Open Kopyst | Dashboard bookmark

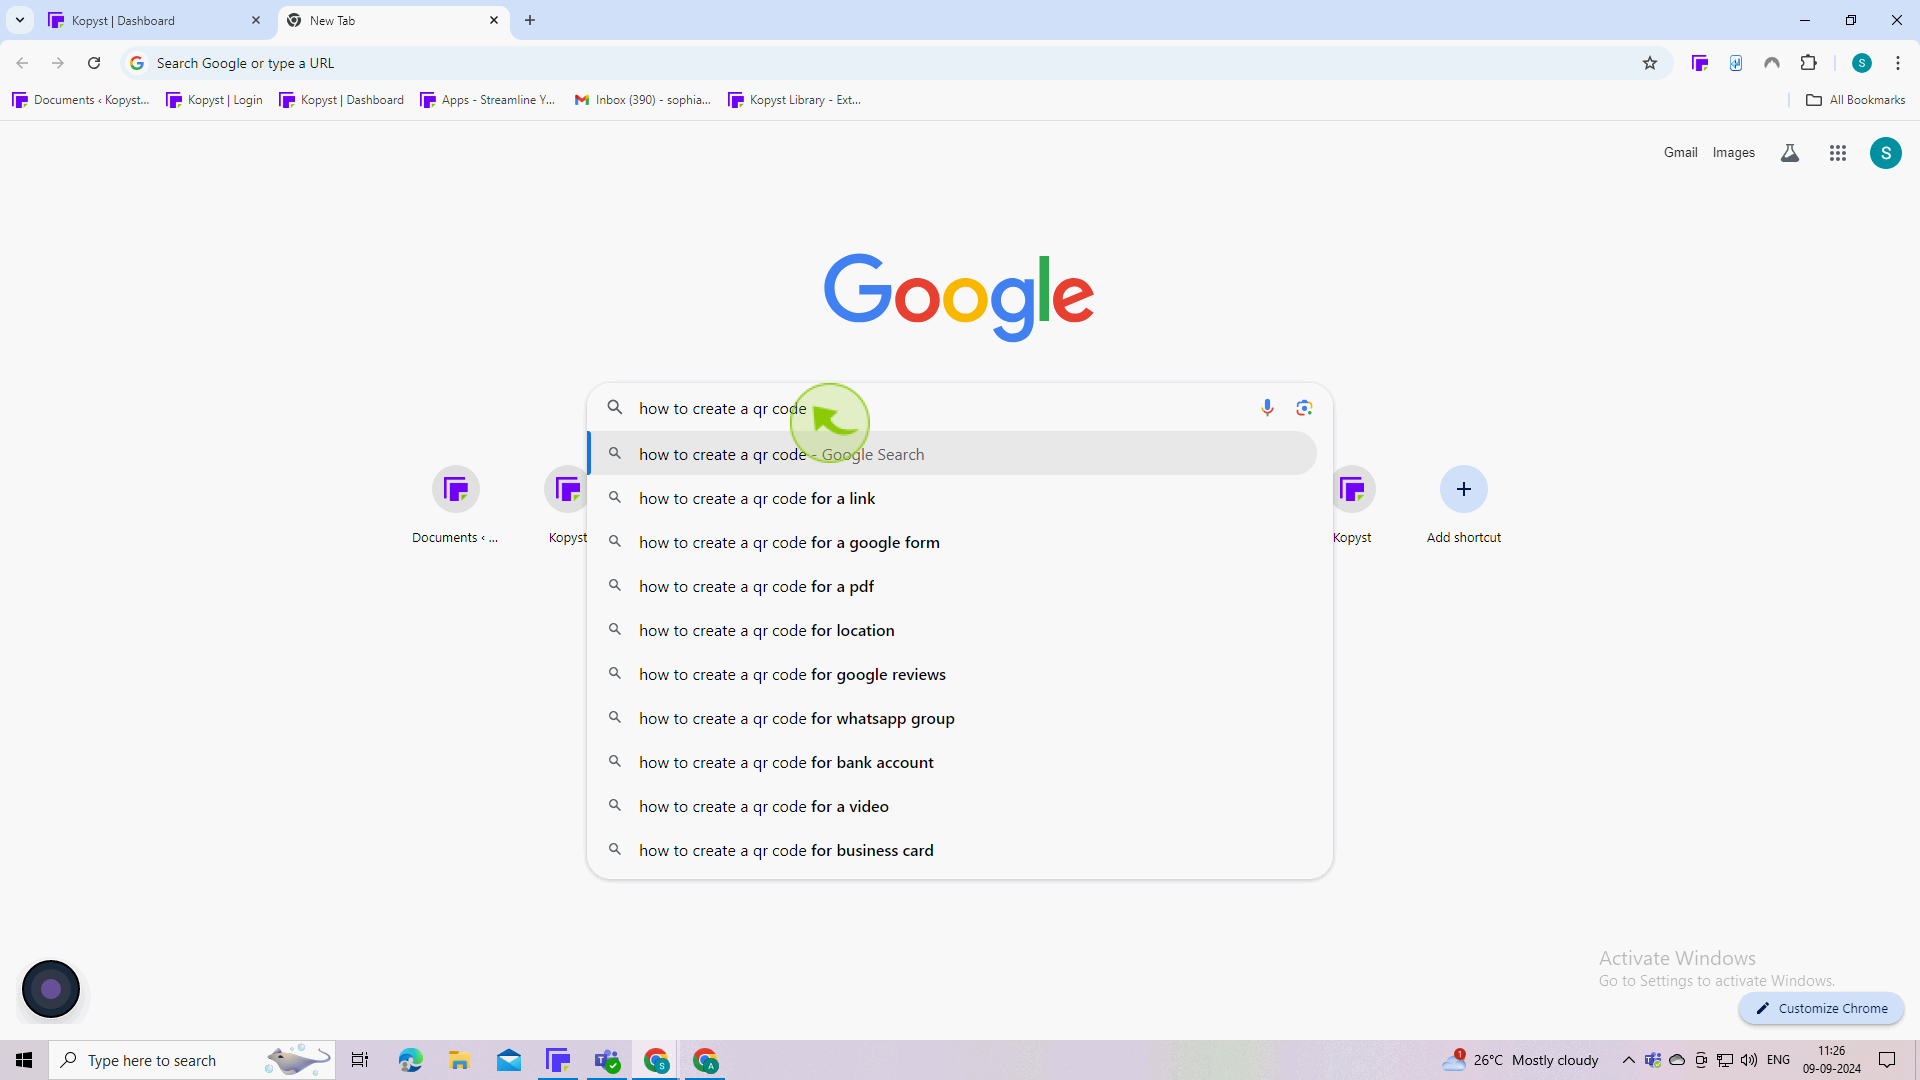click(341, 100)
